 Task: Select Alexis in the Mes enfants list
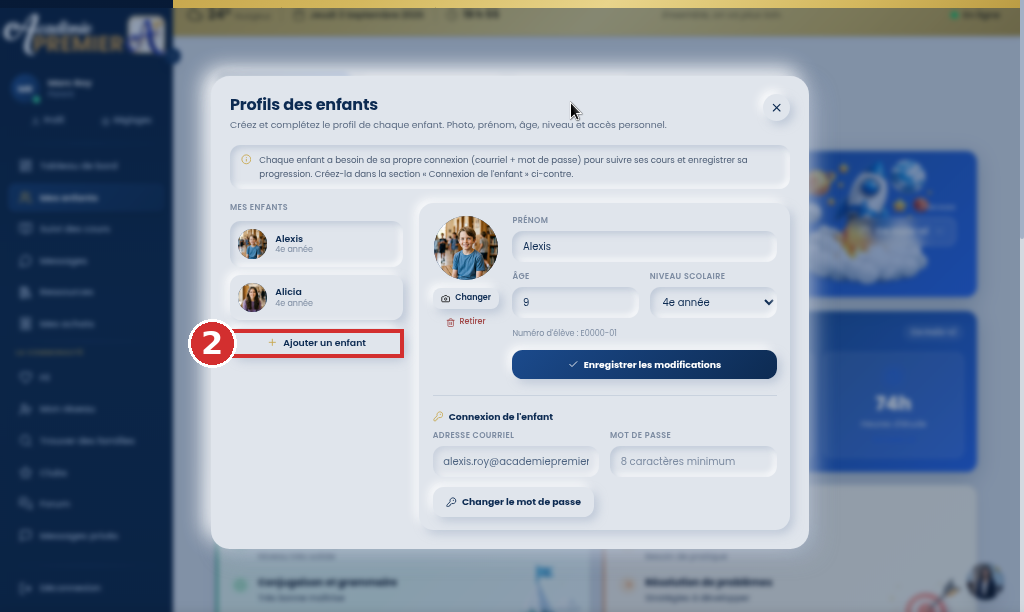tap(316, 244)
